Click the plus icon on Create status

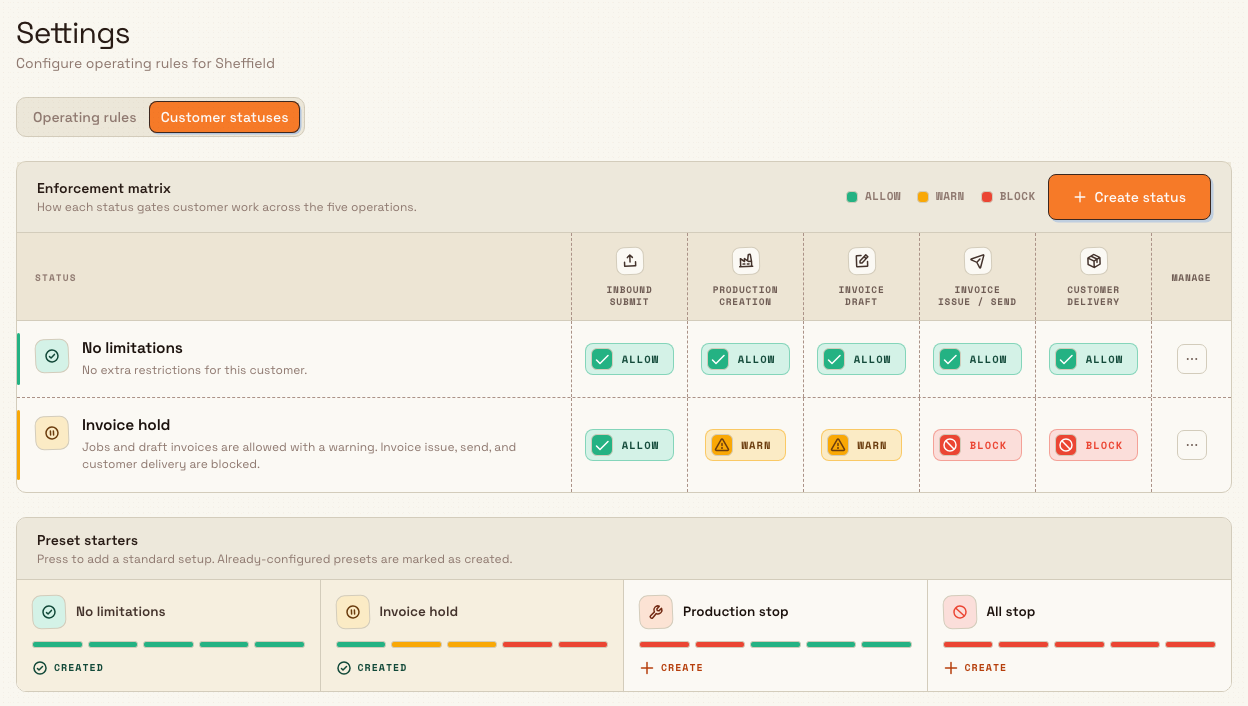click(x=1080, y=198)
